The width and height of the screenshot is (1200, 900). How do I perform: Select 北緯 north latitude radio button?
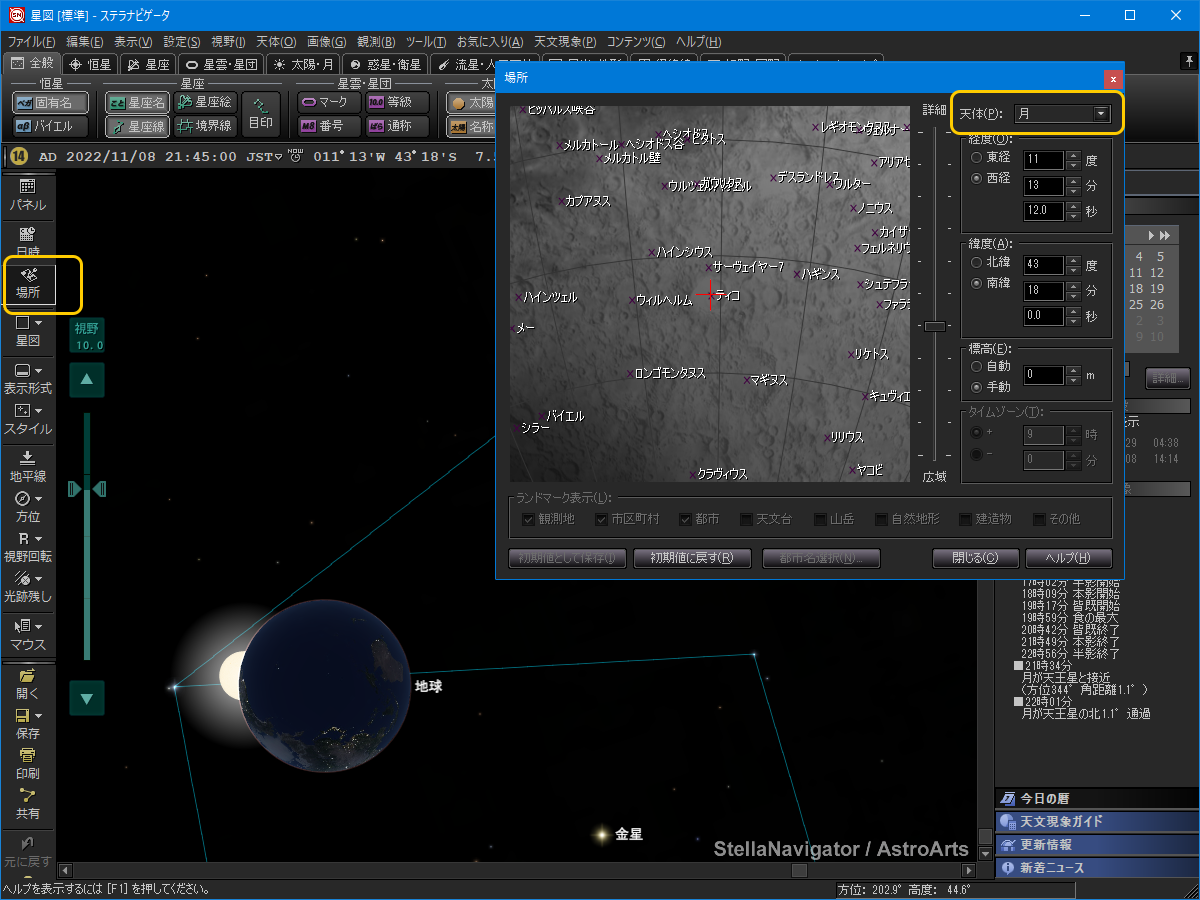tap(977, 263)
